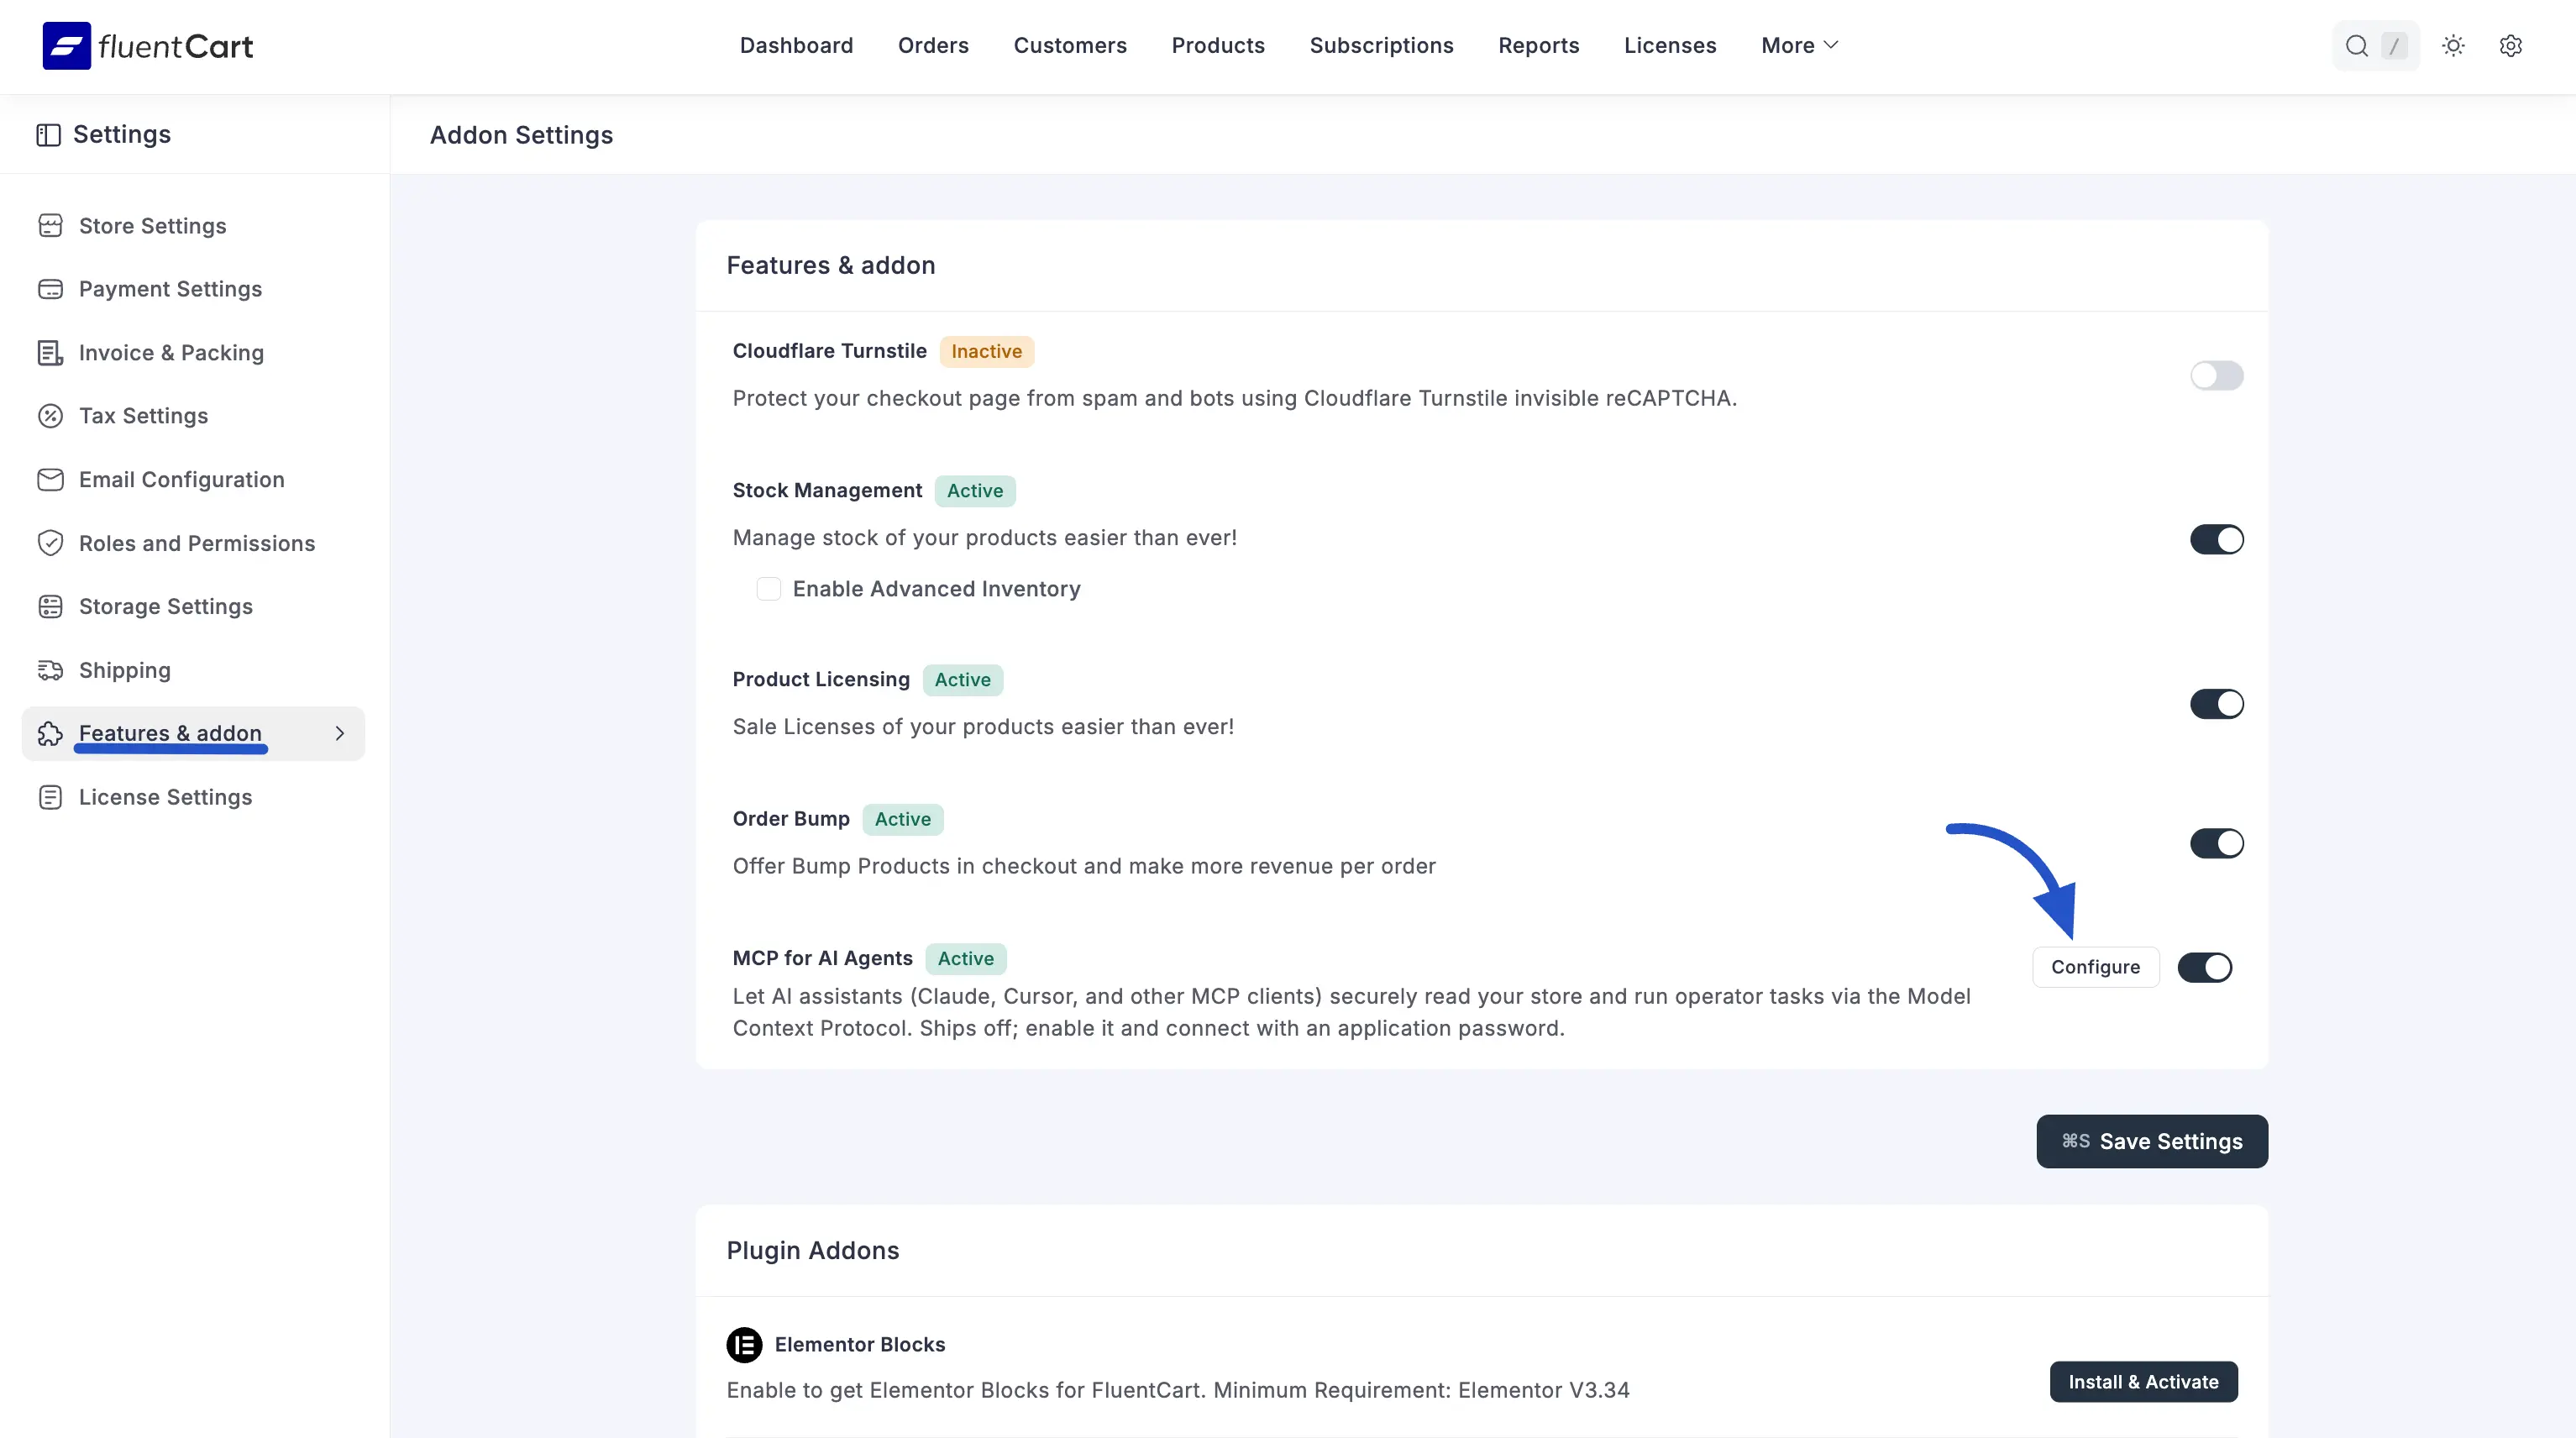
Task: Click the Invoice & Packing document icon
Action: pos(50,353)
